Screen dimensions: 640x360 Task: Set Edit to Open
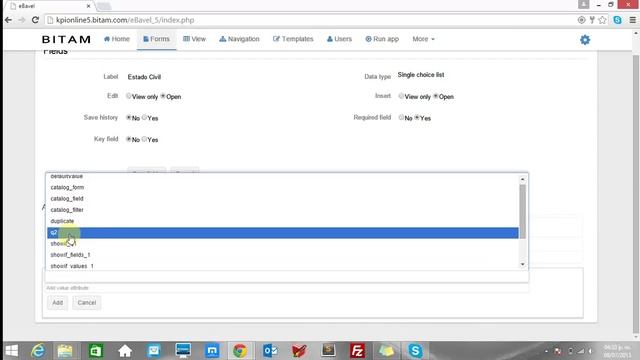[163, 96]
